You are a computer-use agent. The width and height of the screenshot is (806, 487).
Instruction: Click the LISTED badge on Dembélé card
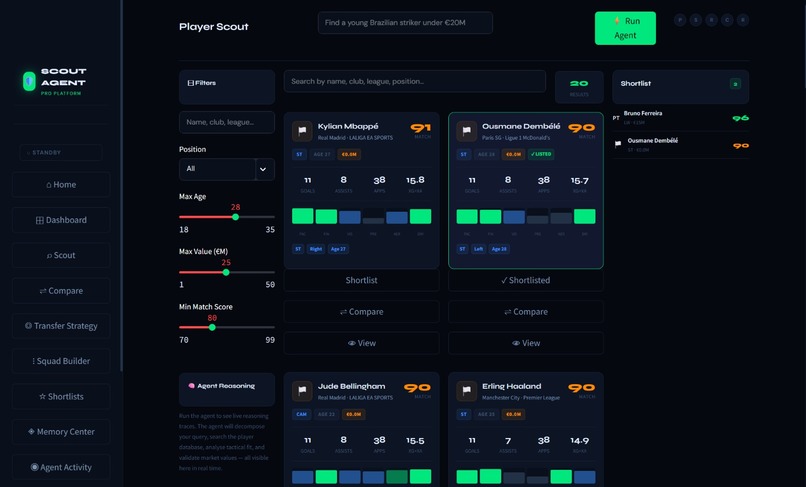pyautogui.click(x=541, y=154)
